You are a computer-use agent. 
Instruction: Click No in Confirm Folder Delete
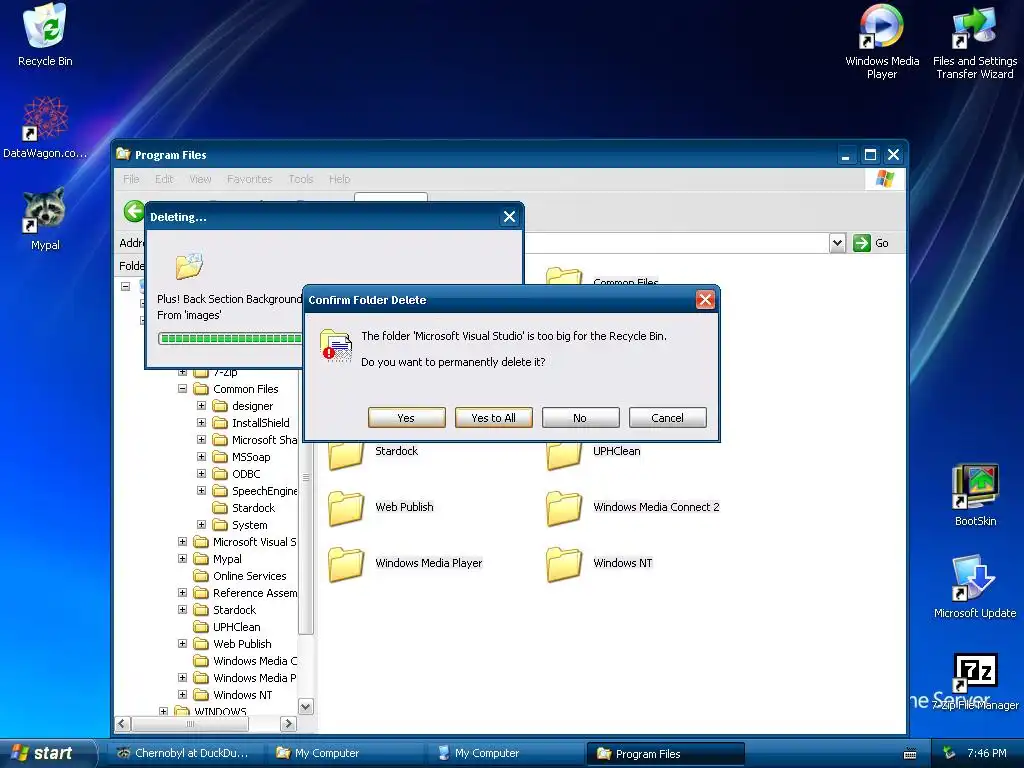580,418
